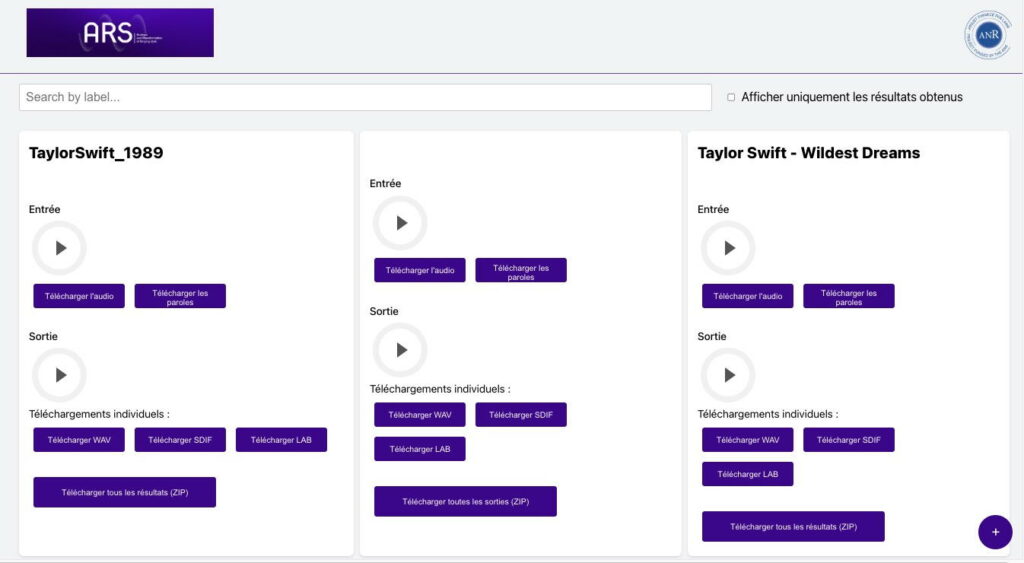Télécharger SDIF in TaylorSwift_1989 card
Screen dimensions: 1024x563
pos(180,440)
